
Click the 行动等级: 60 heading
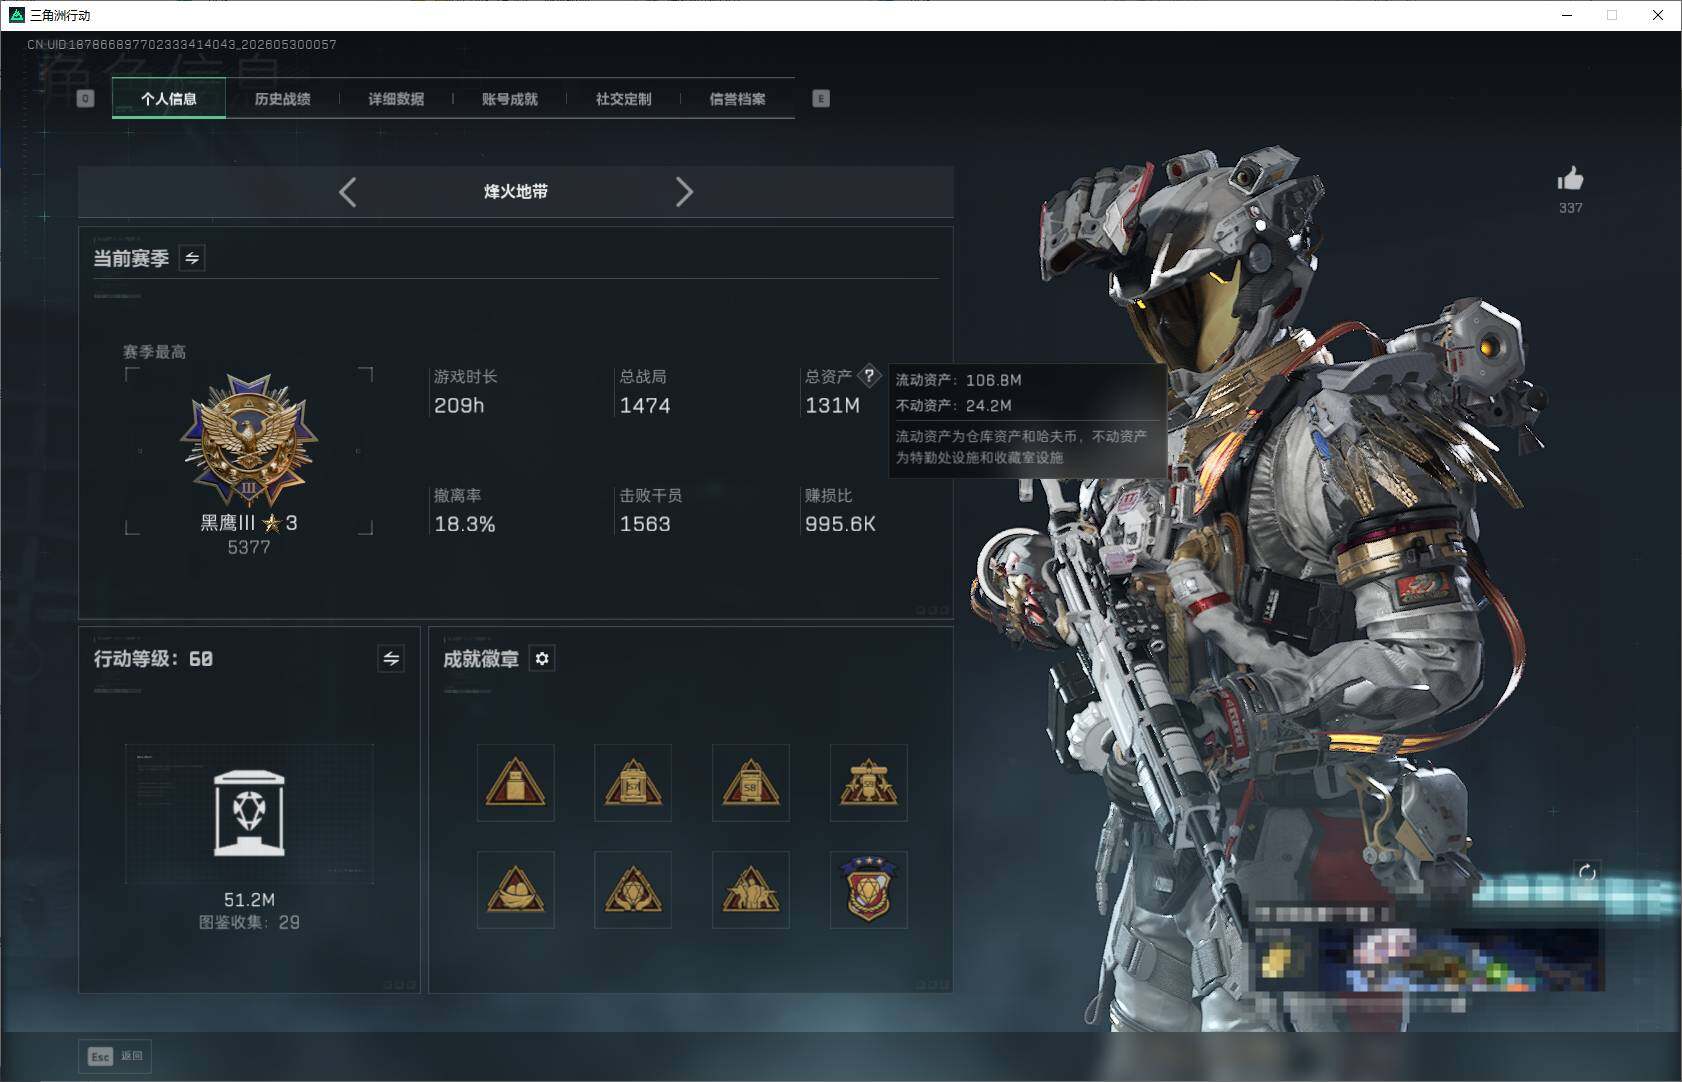pyautogui.click(x=153, y=658)
